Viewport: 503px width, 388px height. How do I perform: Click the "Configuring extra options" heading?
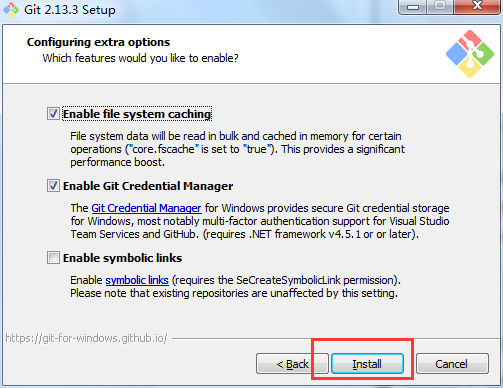[98, 42]
